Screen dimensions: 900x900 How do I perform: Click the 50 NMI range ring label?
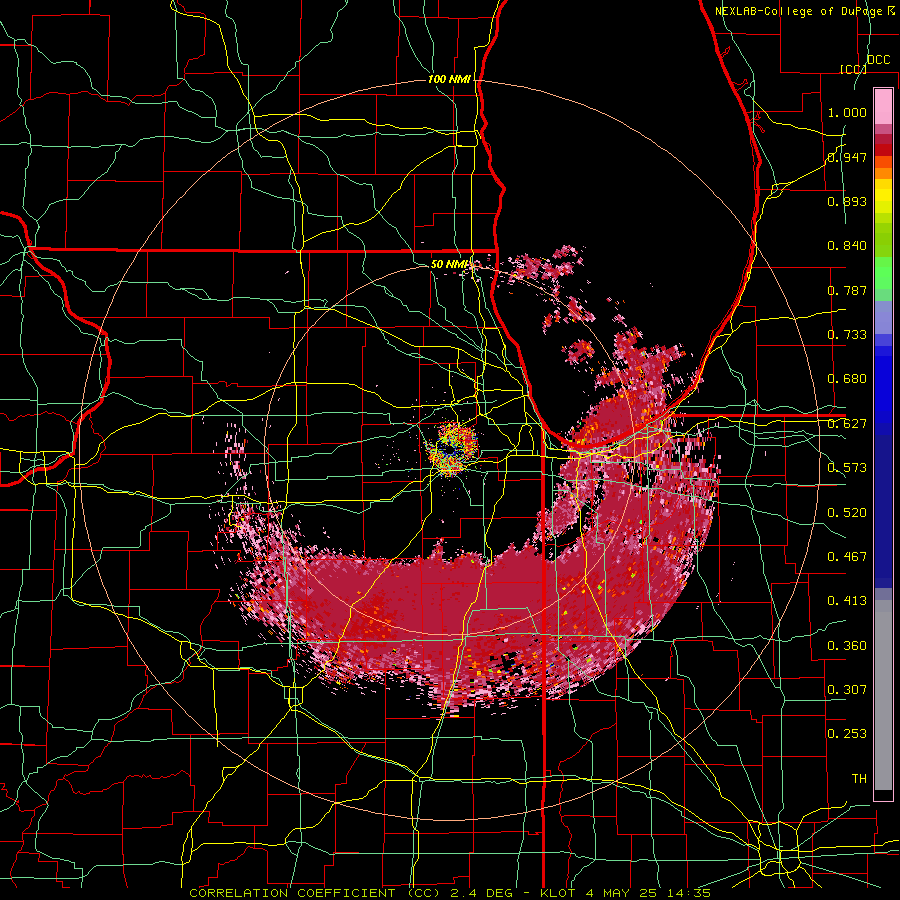pyautogui.click(x=451, y=264)
